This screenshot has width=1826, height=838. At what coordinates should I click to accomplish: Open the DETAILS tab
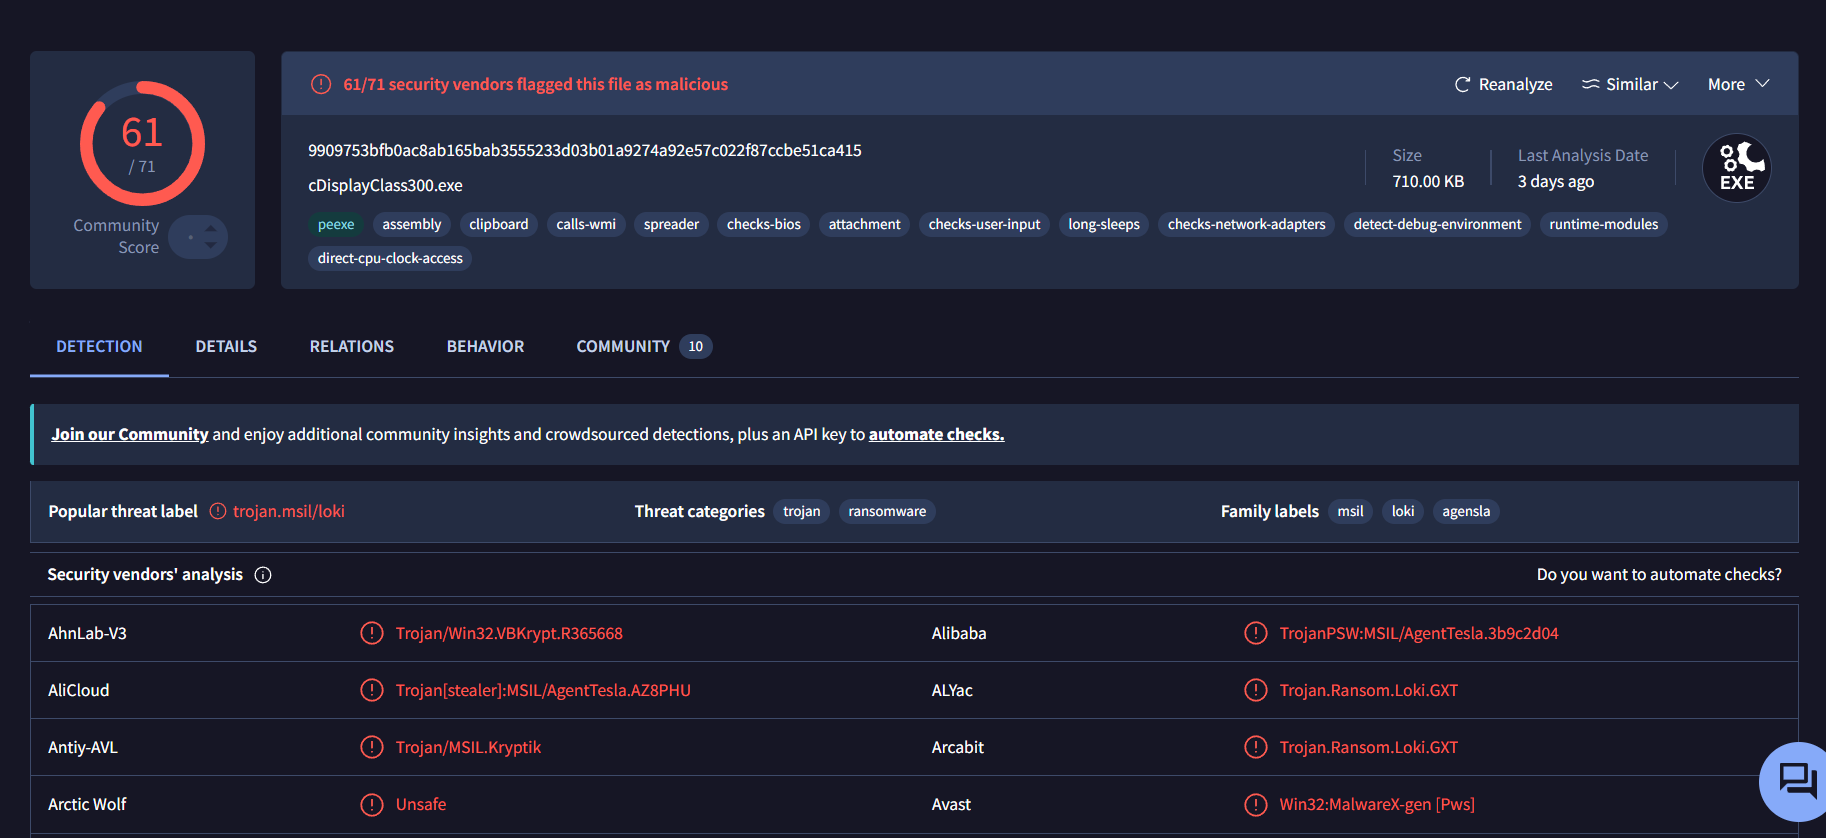click(226, 346)
